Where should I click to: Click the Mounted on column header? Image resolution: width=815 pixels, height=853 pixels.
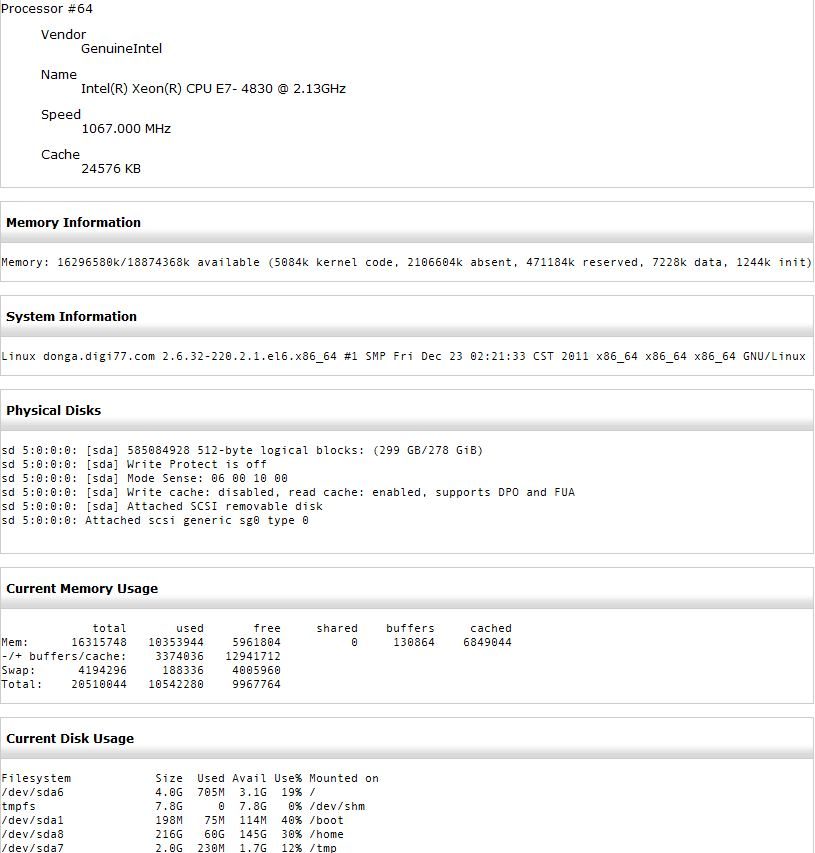pos(344,778)
